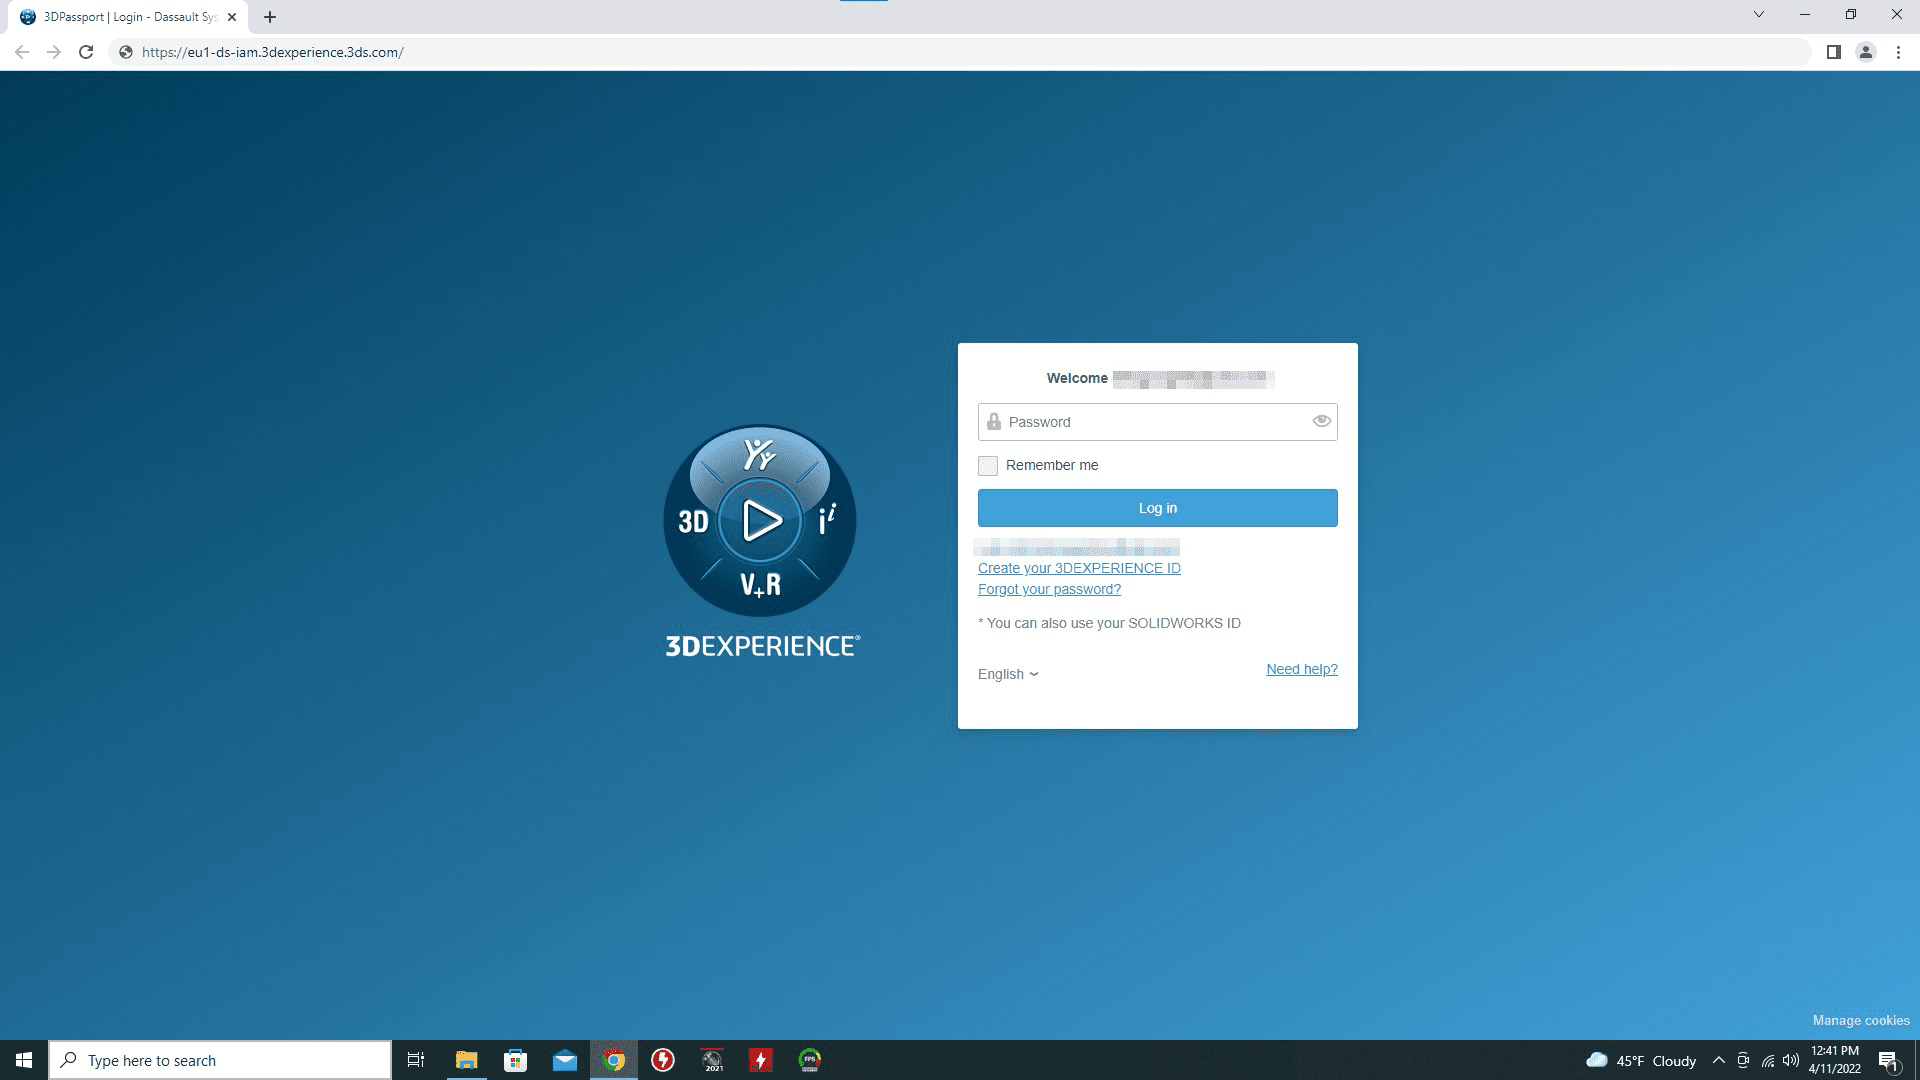The height and width of the screenshot is (1080, 1920).
Task: Open the browser profile icon
Action: pos(1865,52)
